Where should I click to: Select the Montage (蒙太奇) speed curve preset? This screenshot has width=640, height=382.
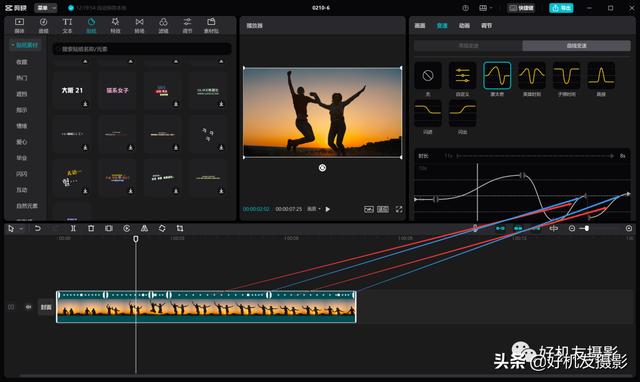click(497, 76)
